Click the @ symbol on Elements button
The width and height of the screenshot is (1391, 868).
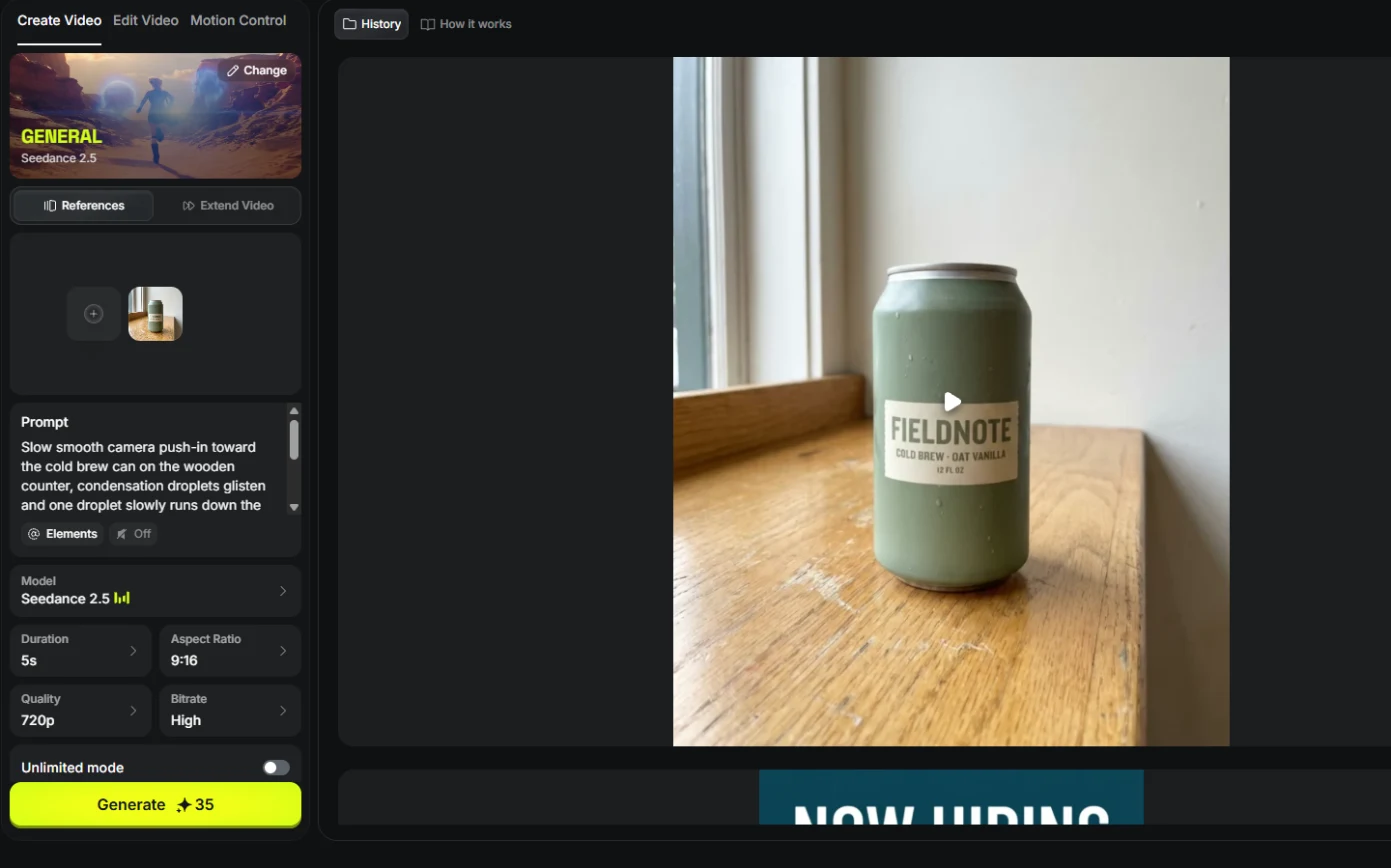click(x=34, y=534)
